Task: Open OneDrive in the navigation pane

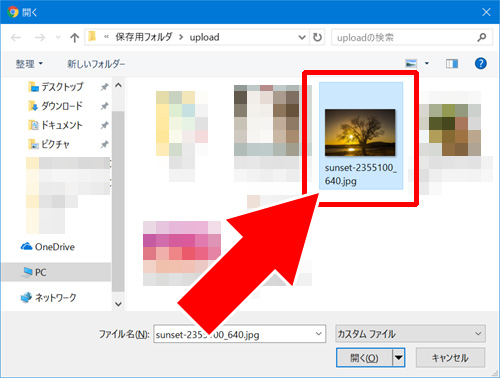Action: [48, 247]
